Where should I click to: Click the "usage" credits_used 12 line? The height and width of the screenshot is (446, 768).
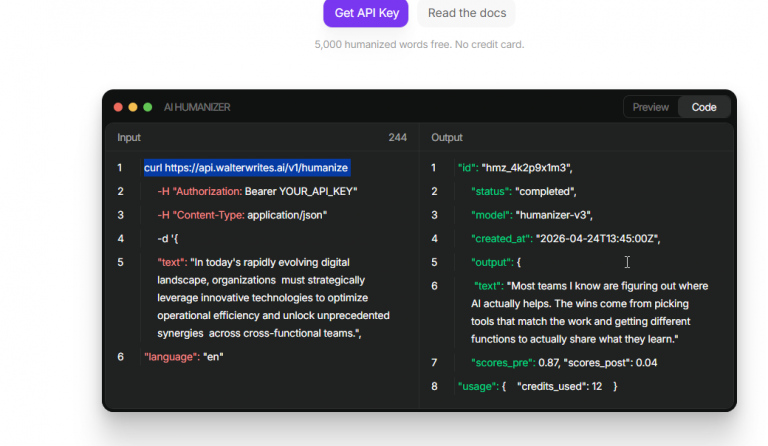coord(537,386)
